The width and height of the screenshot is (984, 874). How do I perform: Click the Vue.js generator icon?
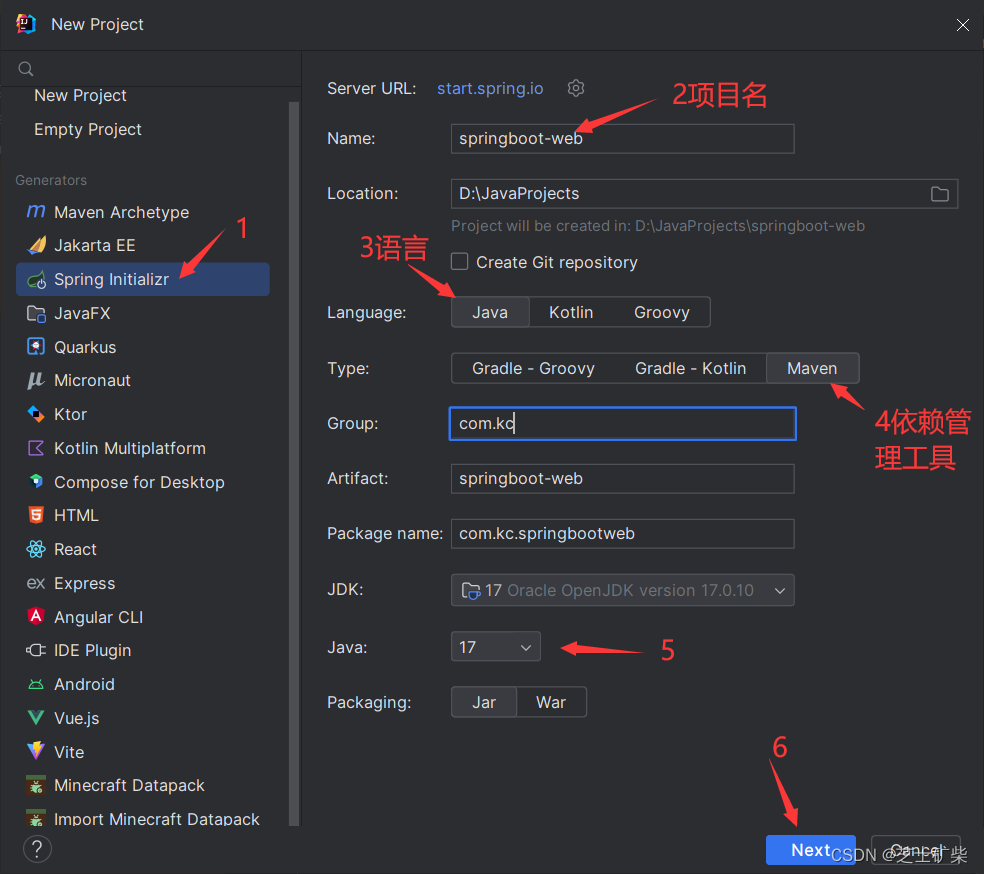pyautogui.click(x=36, y=718)
